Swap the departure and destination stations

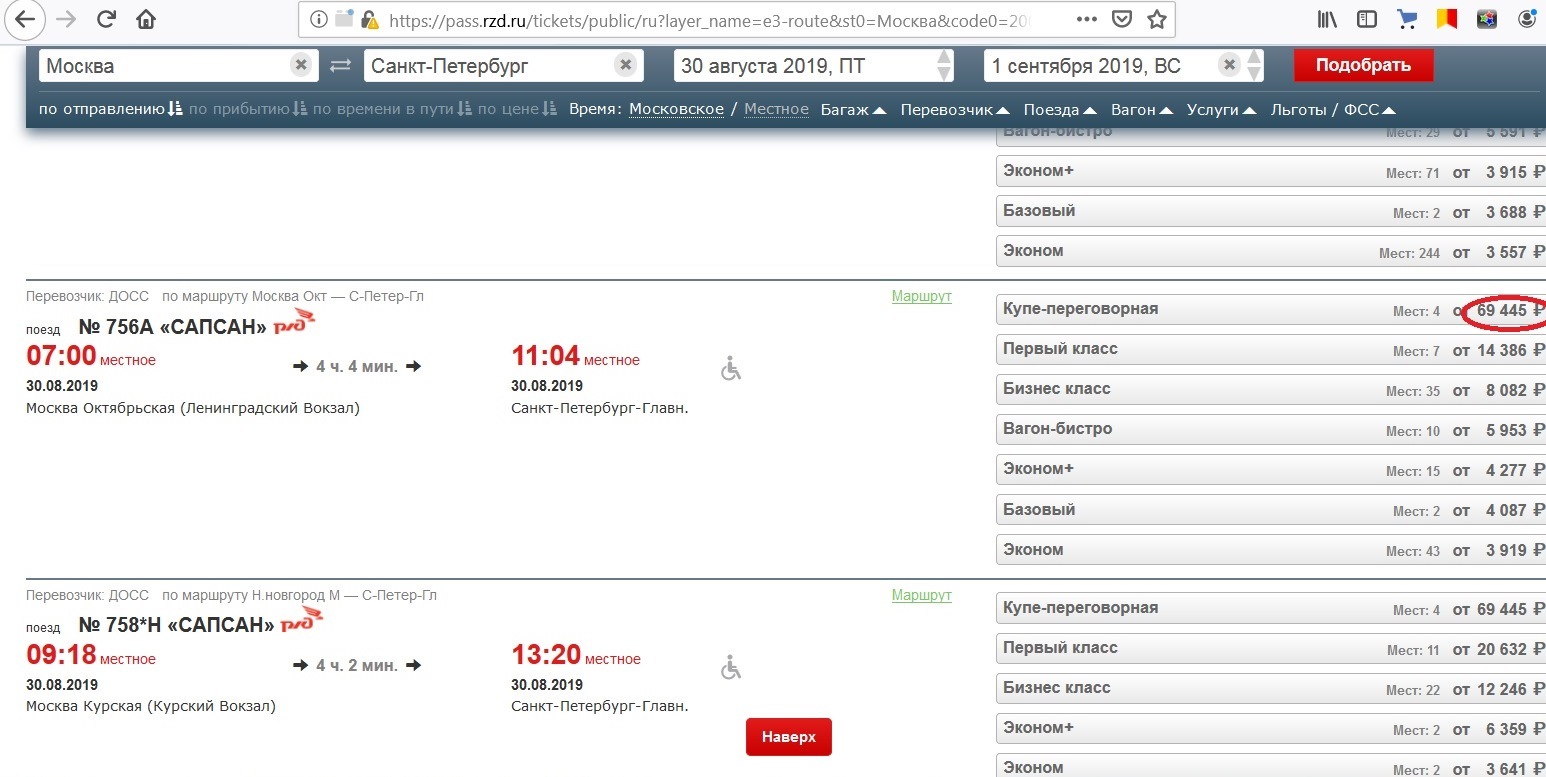point(341,66)
